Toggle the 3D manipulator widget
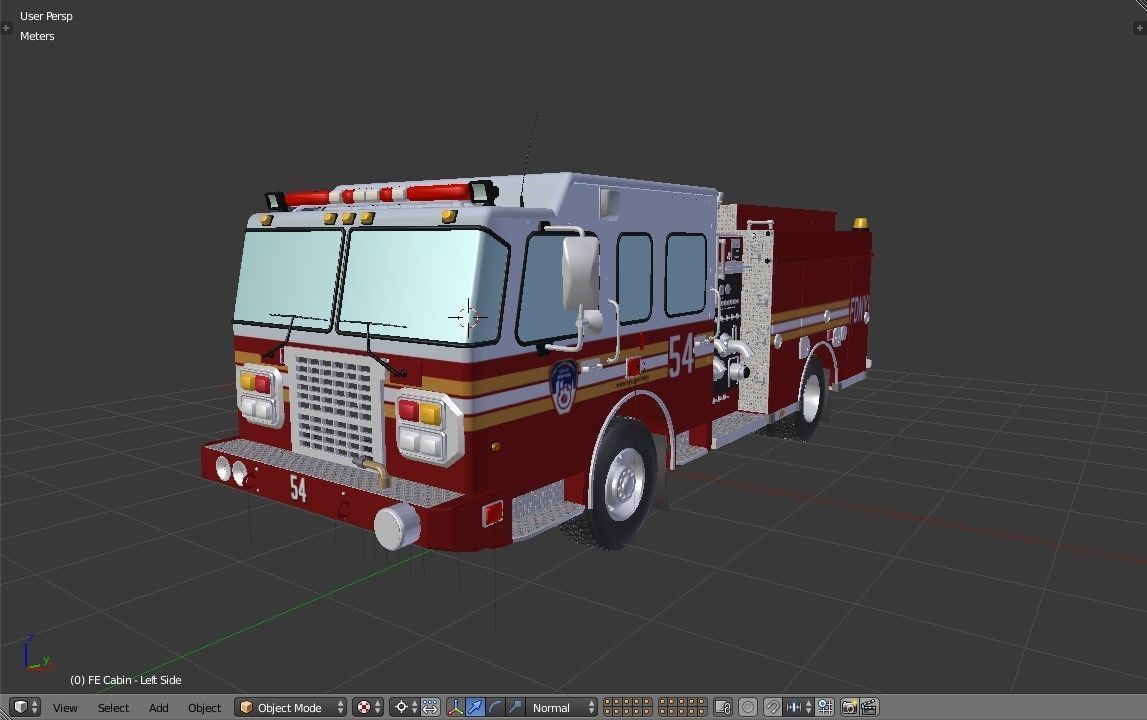 pos(455,707)
